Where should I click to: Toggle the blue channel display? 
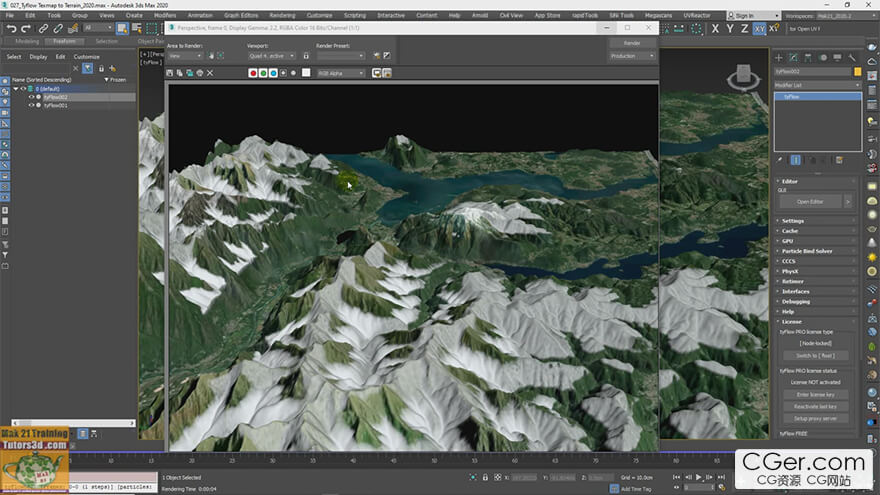pyautogui.click(x=273, y=73)
